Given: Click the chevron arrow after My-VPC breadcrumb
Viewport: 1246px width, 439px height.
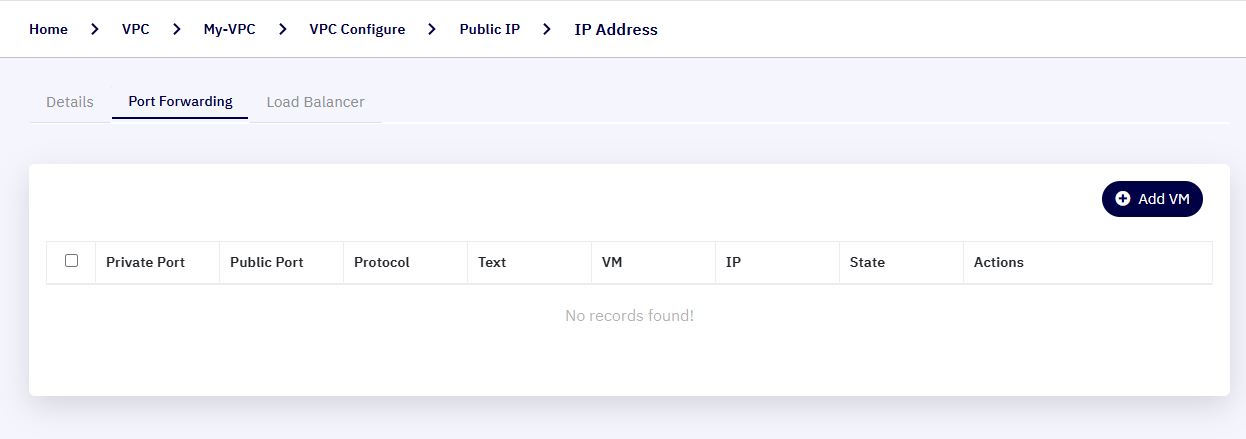Looking at the screenshot, I should 283,29.
